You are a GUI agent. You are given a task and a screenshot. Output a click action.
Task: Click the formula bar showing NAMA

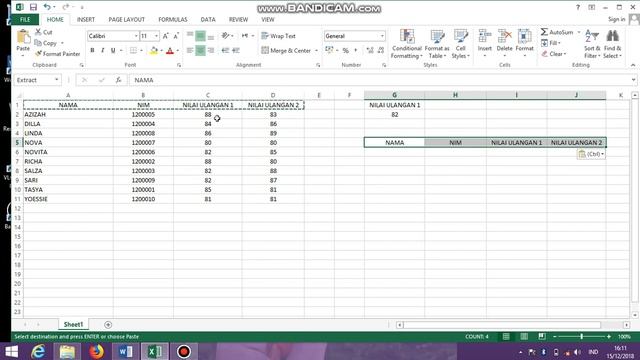tap(381, 80)
